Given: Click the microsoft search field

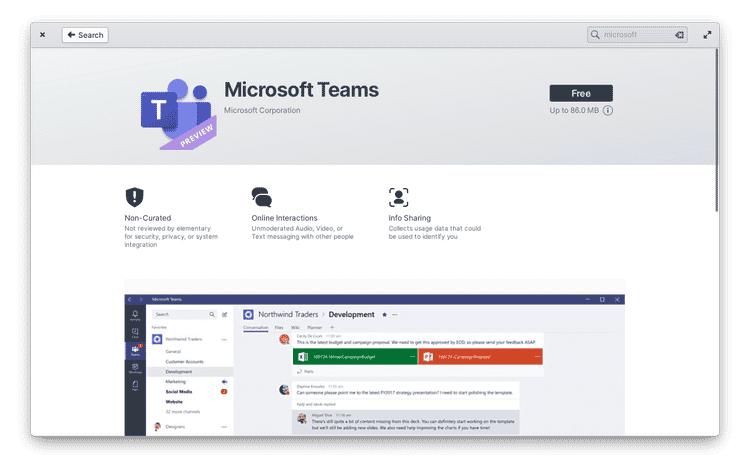Looking at the screenshot, I should click(x=637, y=35).
